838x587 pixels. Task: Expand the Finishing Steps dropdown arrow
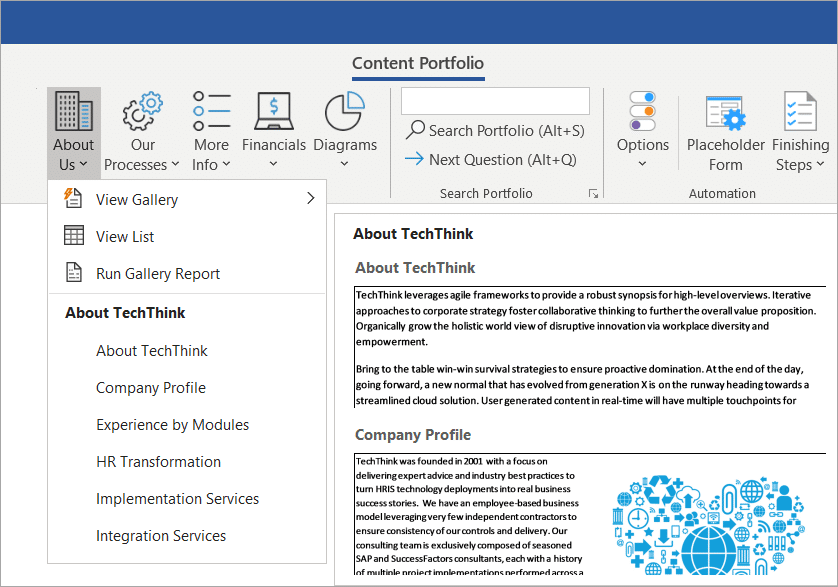pyautogui.click(x=820, y=164)
